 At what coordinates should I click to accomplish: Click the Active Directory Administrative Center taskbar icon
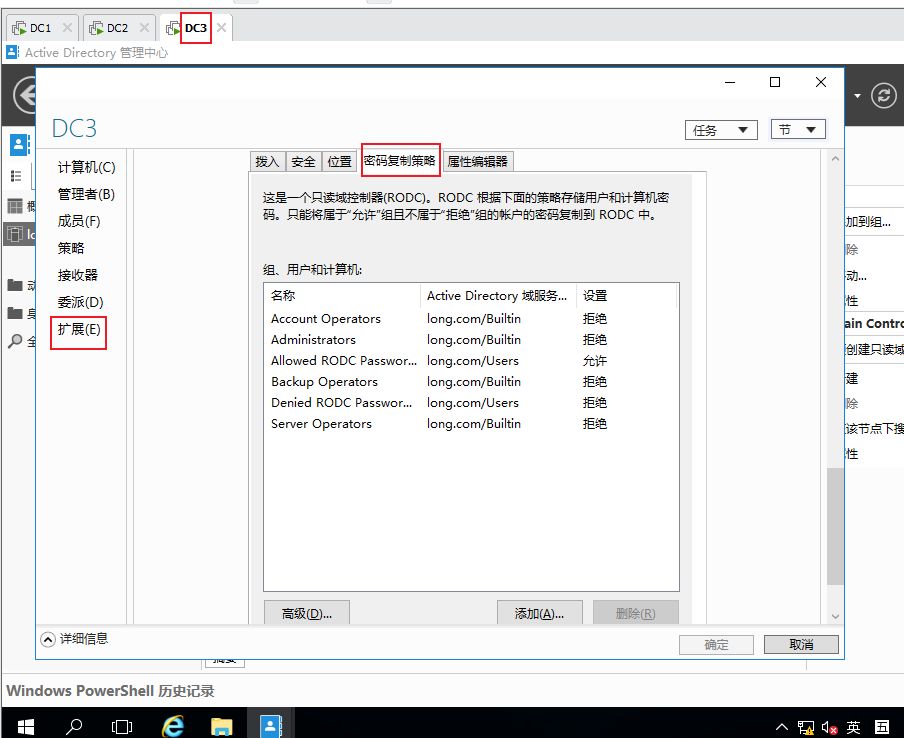click(270, 725)
